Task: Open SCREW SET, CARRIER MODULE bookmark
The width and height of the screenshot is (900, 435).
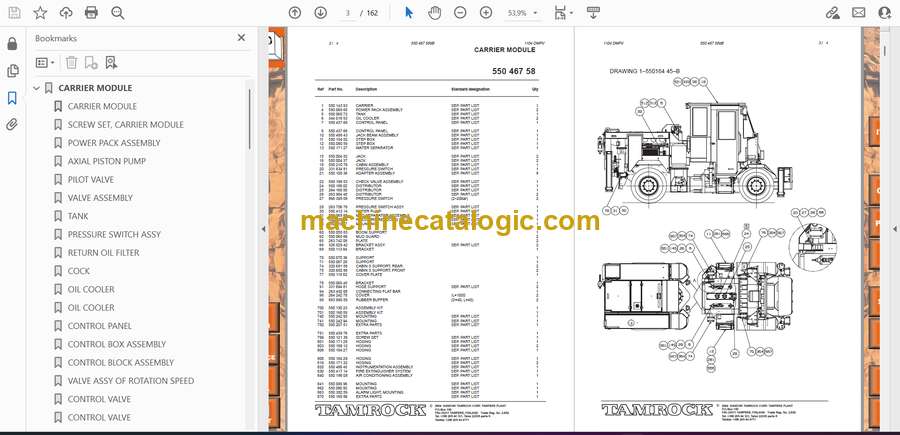Action: [x=126, y=125]
